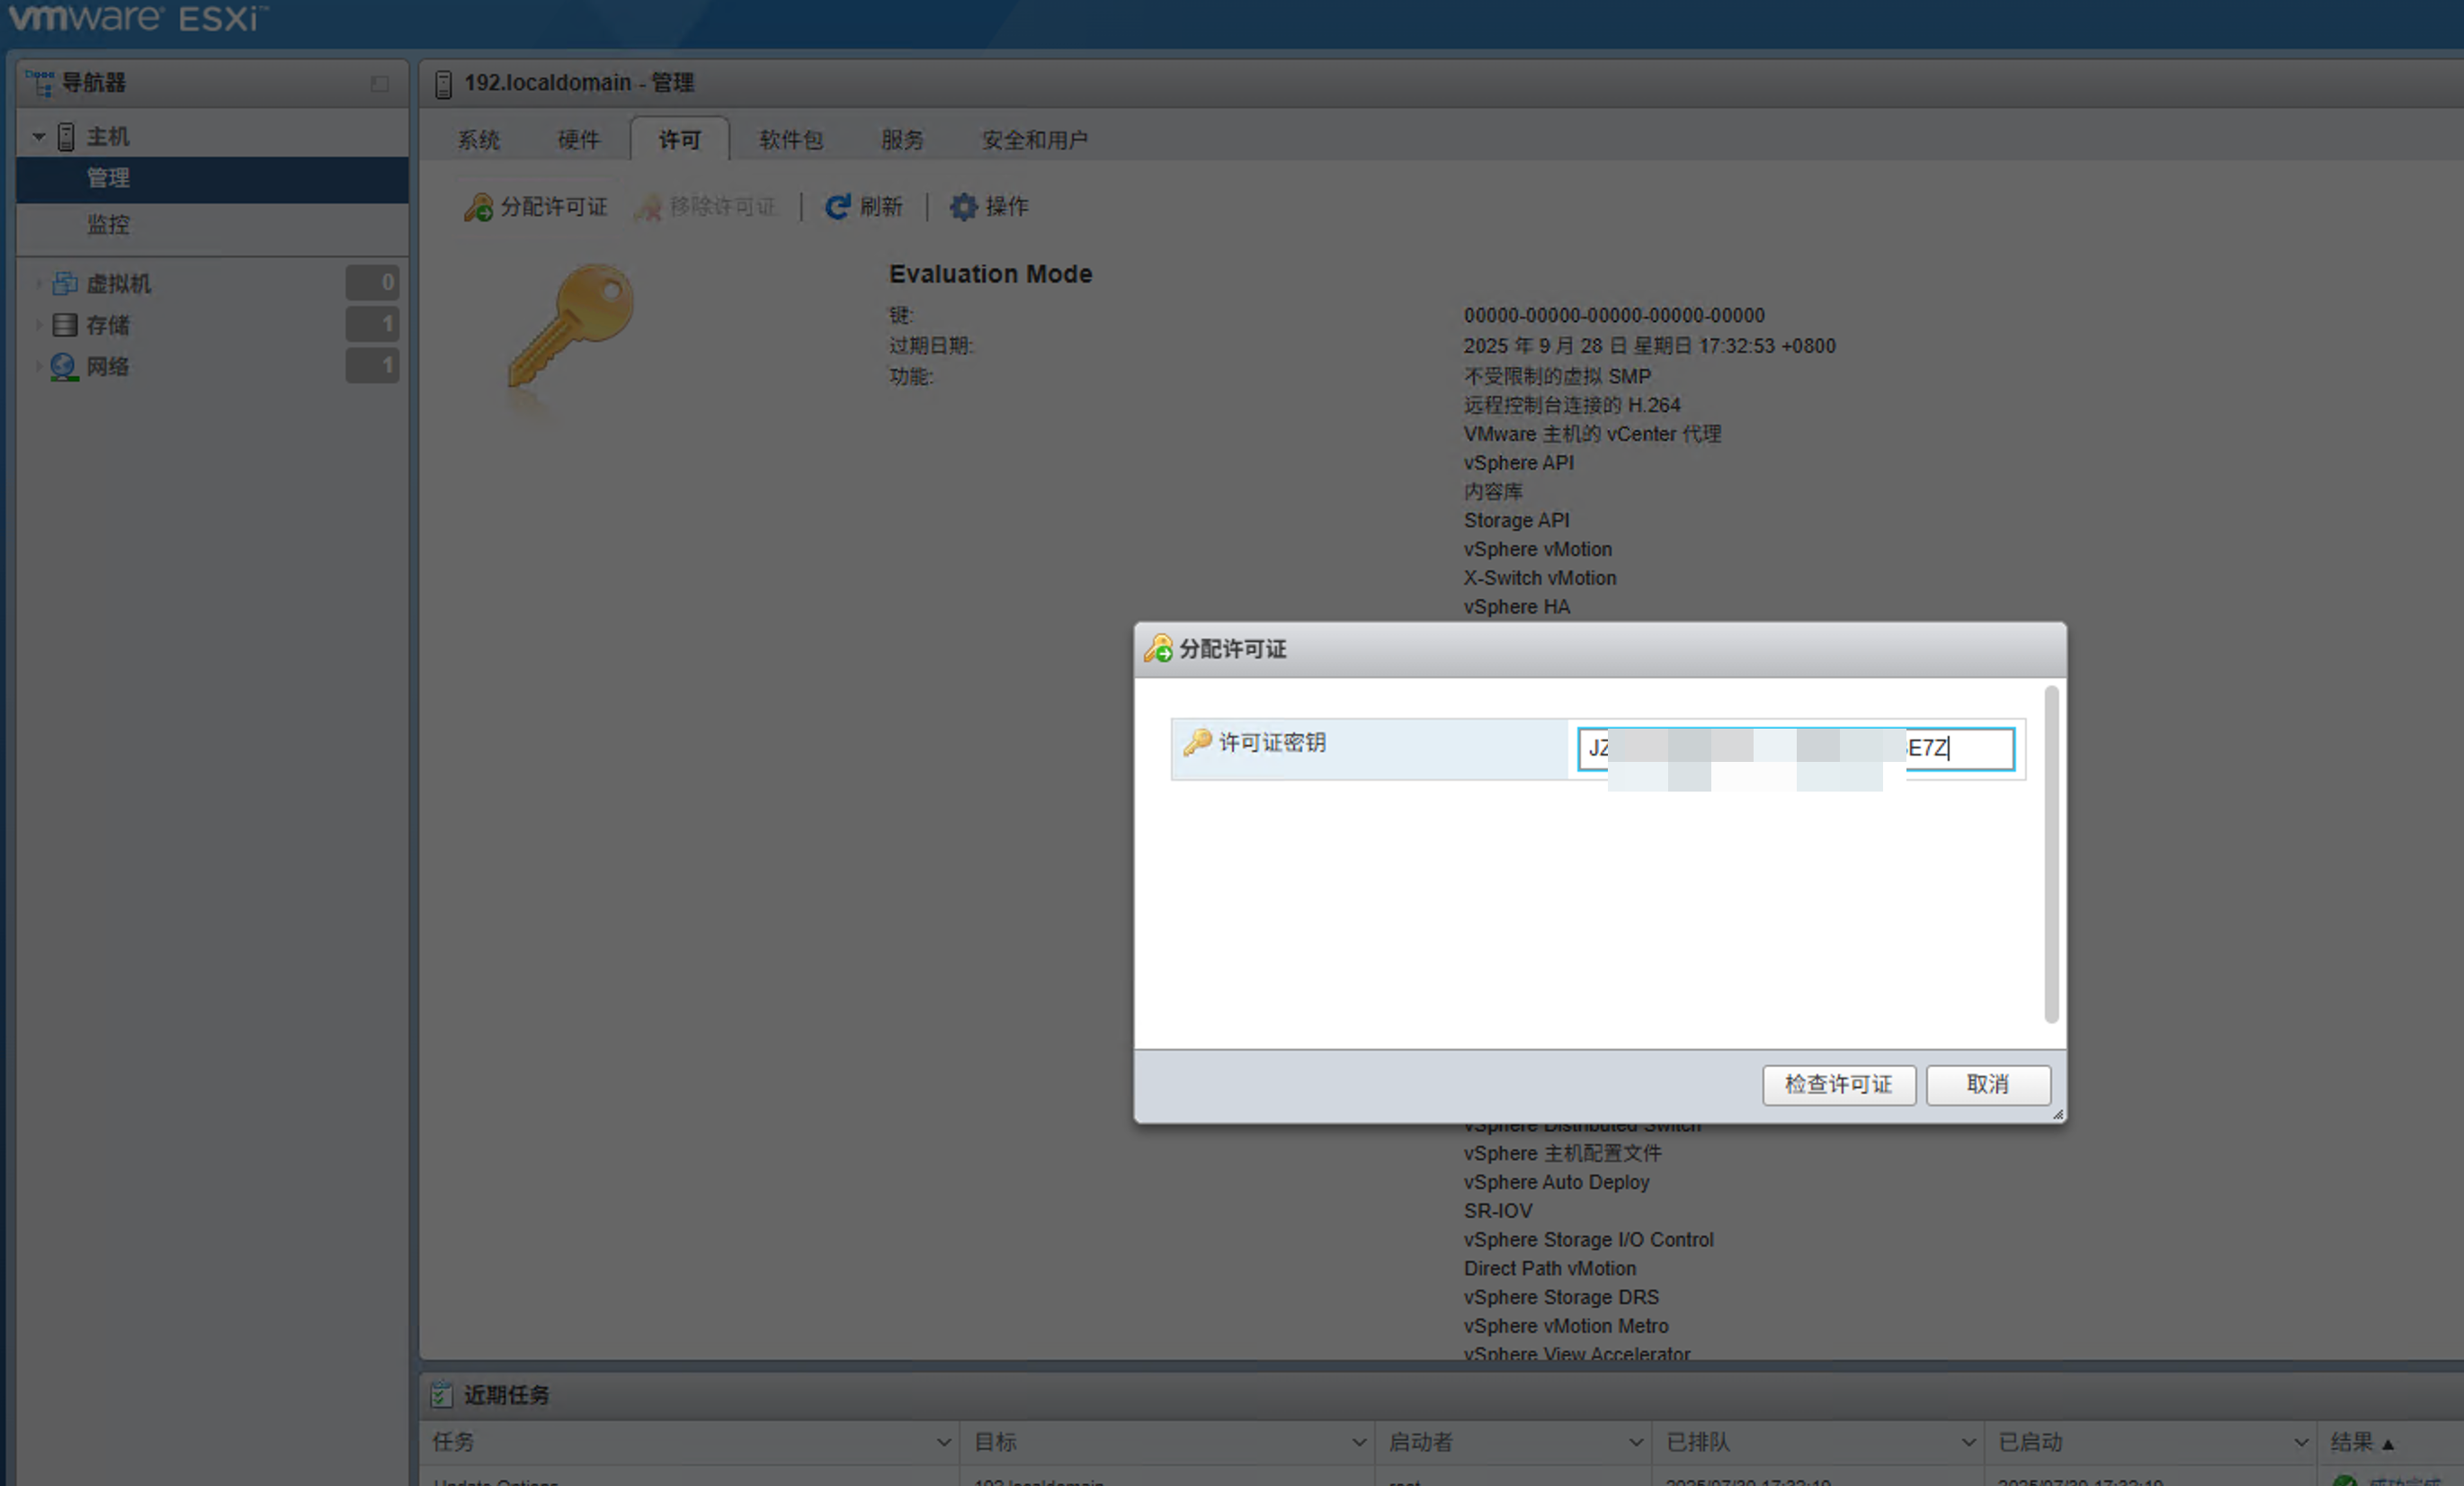Click the Actions (操作) gear icon

(963, 207)
